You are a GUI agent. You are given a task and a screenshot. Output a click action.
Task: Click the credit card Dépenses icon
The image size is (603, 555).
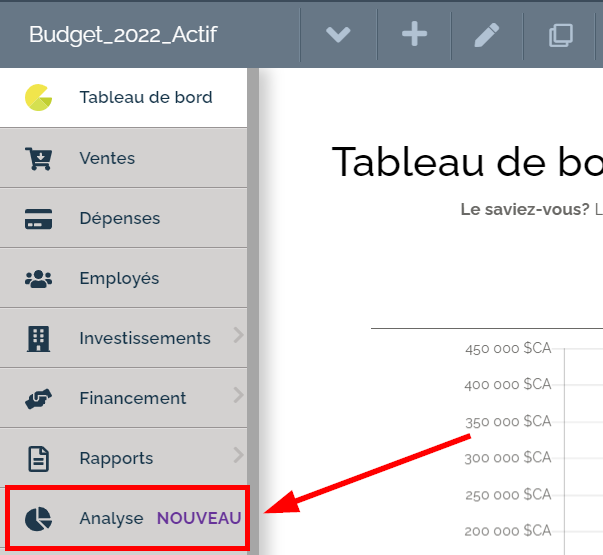[x=38, y=219]
